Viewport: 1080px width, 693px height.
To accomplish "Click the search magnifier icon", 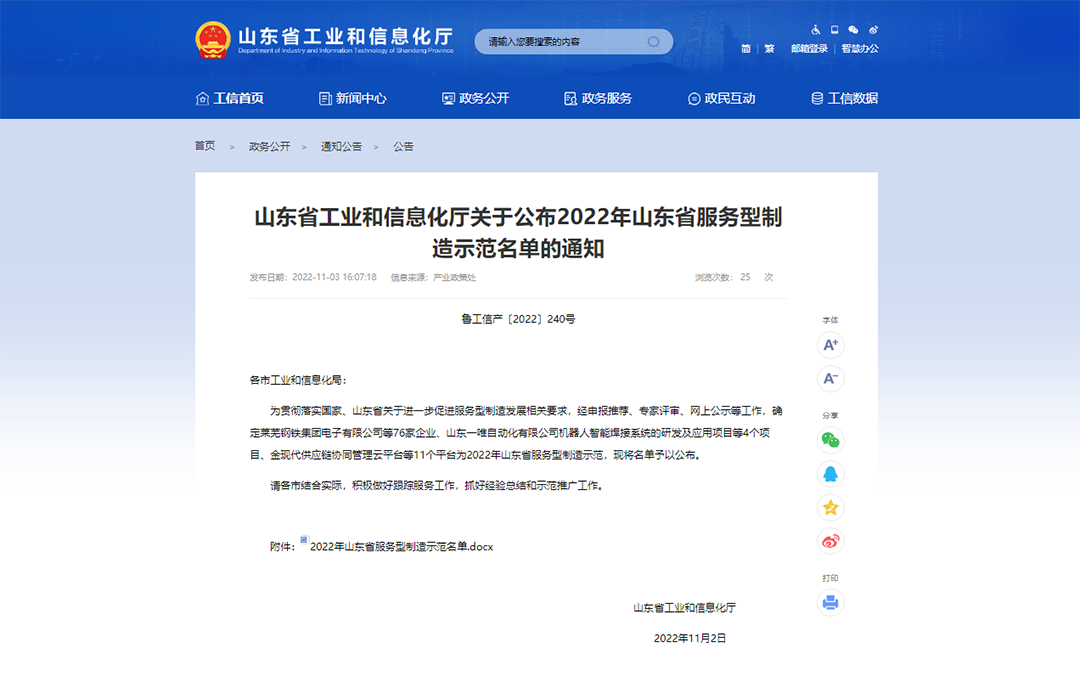I will (654, 42).
